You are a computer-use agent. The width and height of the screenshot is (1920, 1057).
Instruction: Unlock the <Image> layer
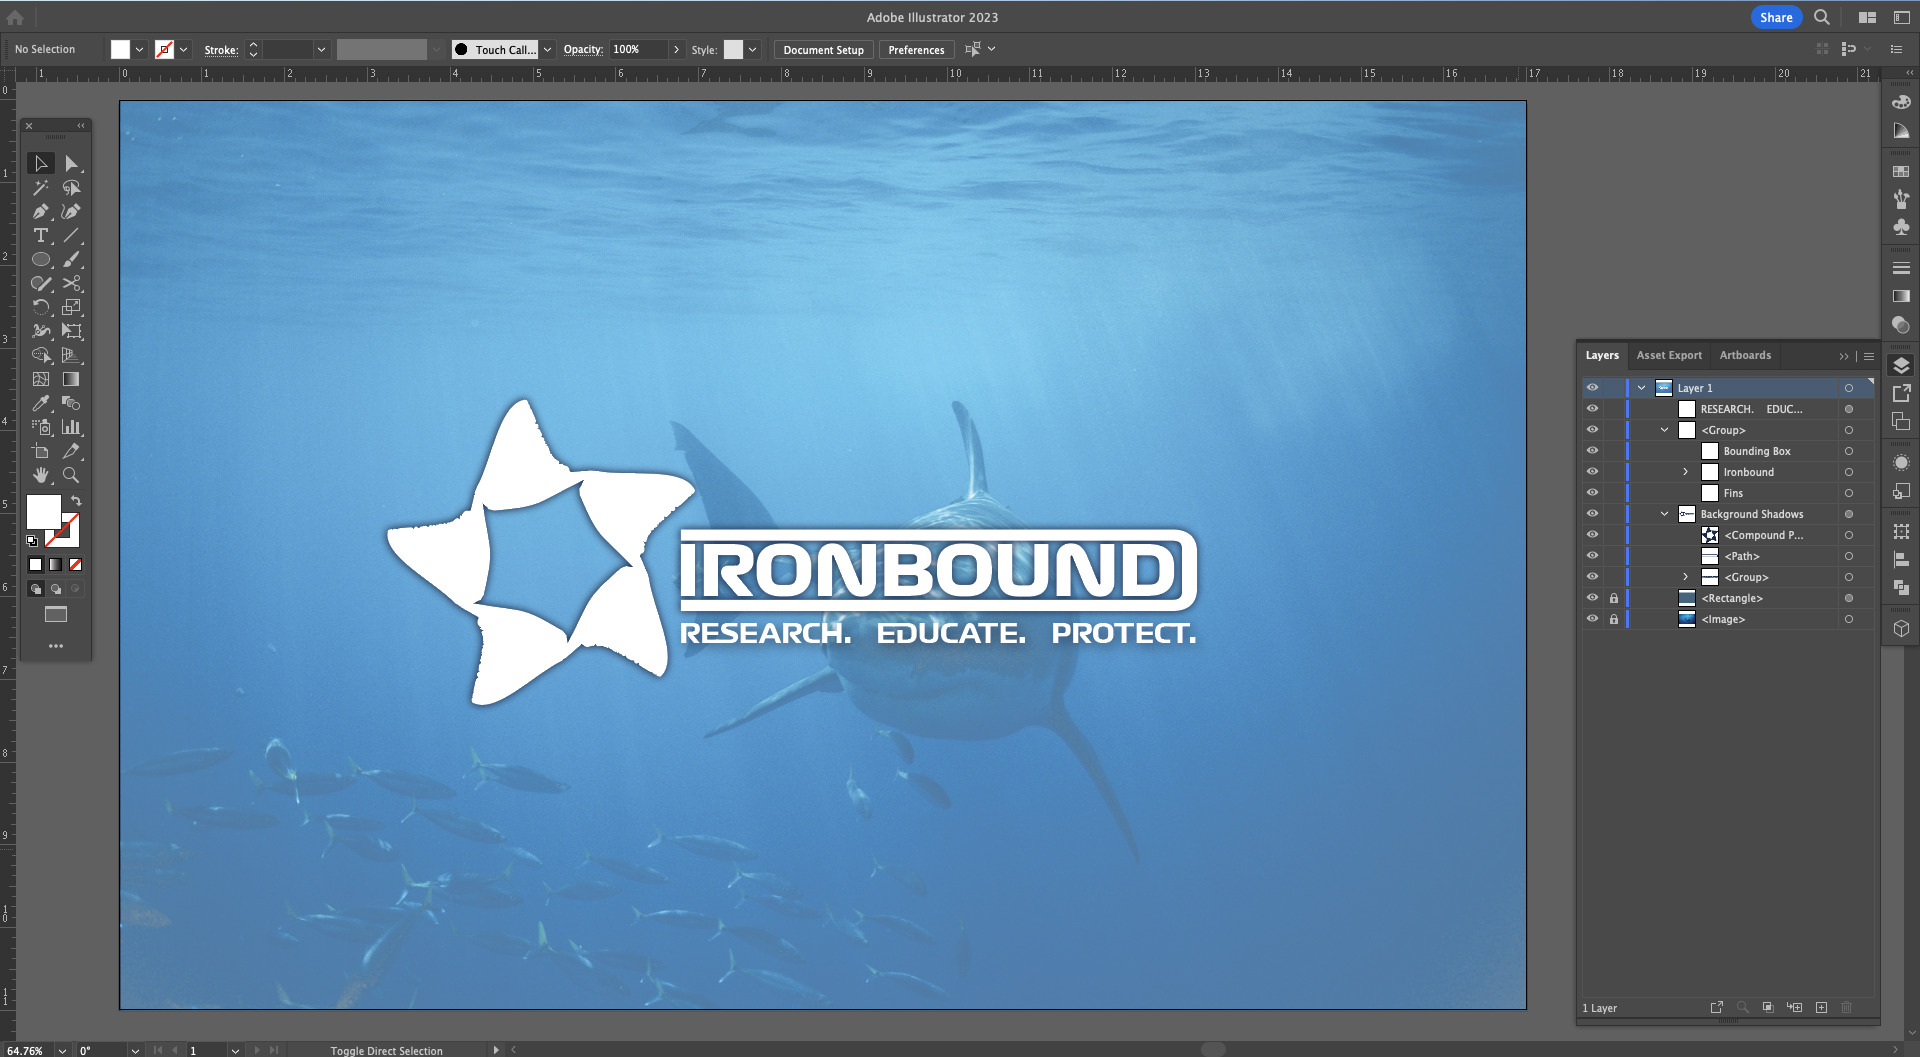pyautogui.click(x=1613, y=619)
